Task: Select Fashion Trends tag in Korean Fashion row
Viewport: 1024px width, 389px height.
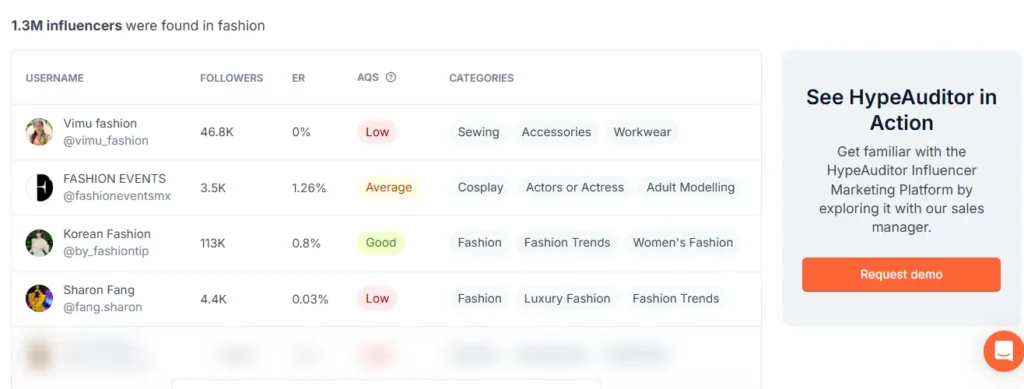Action: coord(567,243)
